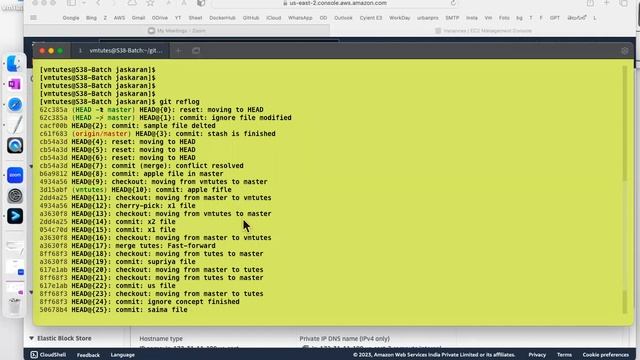Open AWS bookmark in favorites bar
The width and height of the screenshot is (640, 360).
coord(120,18)
